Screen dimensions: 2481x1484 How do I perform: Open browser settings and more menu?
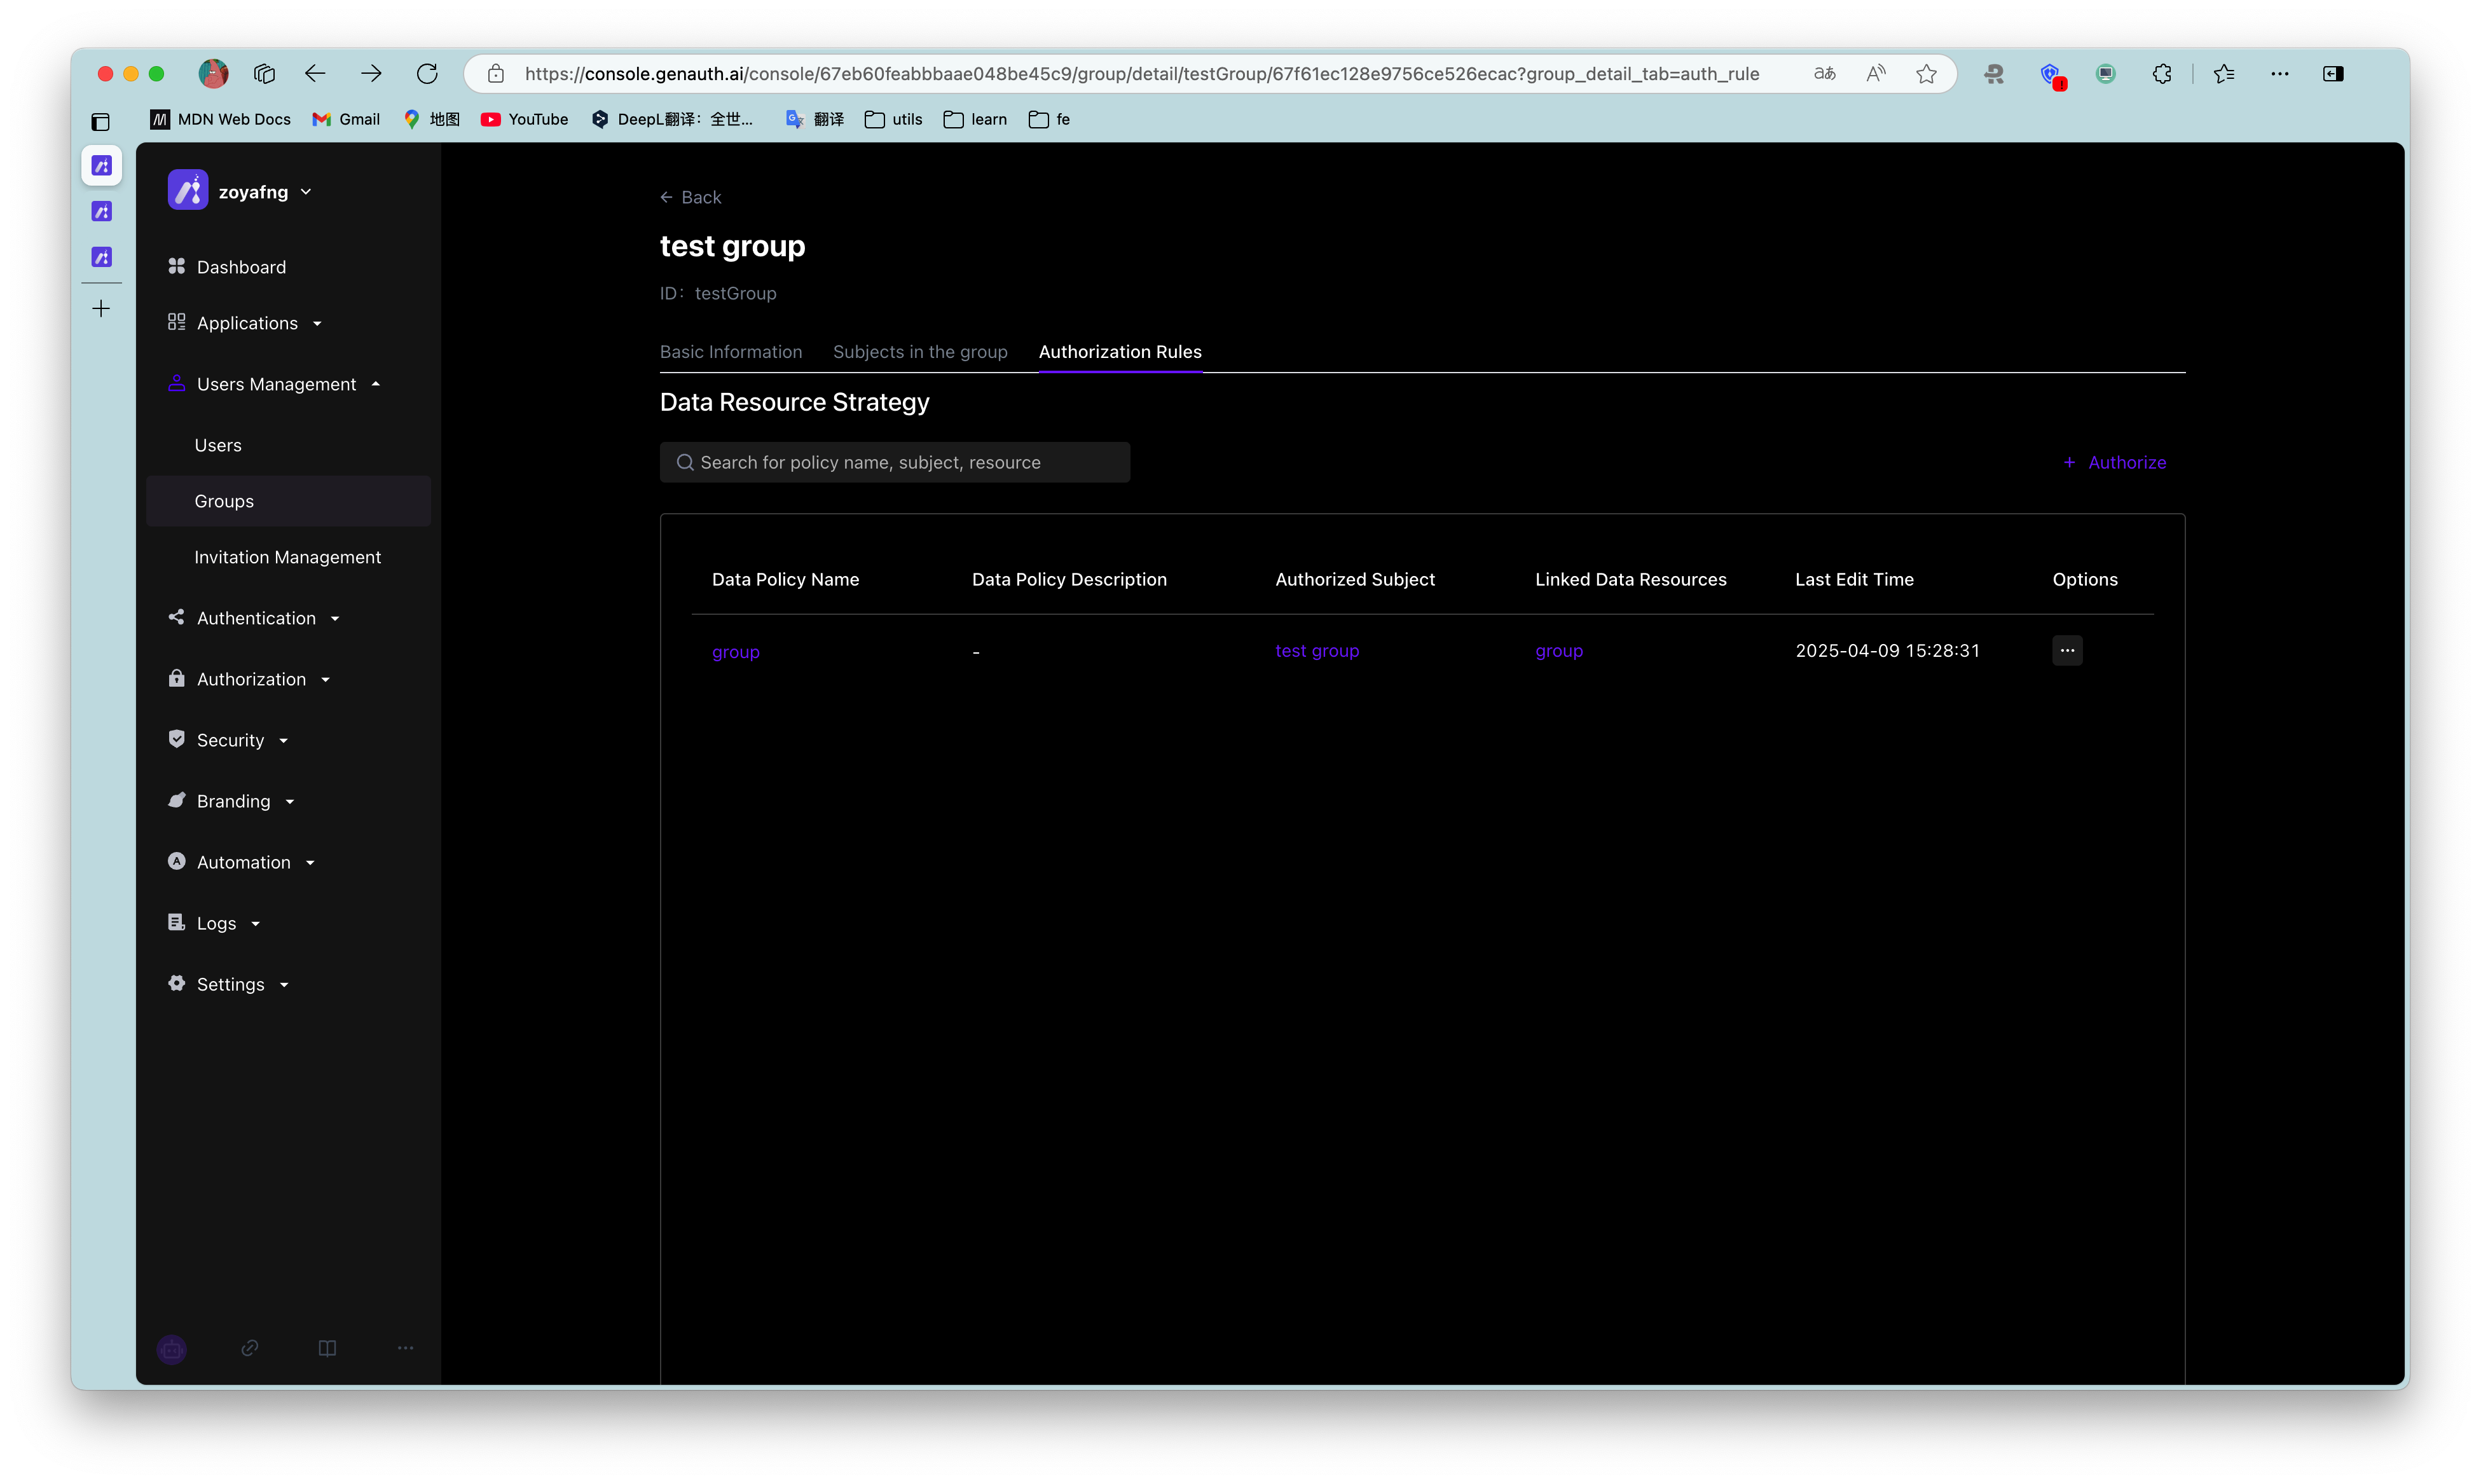tap(2280, 73)
